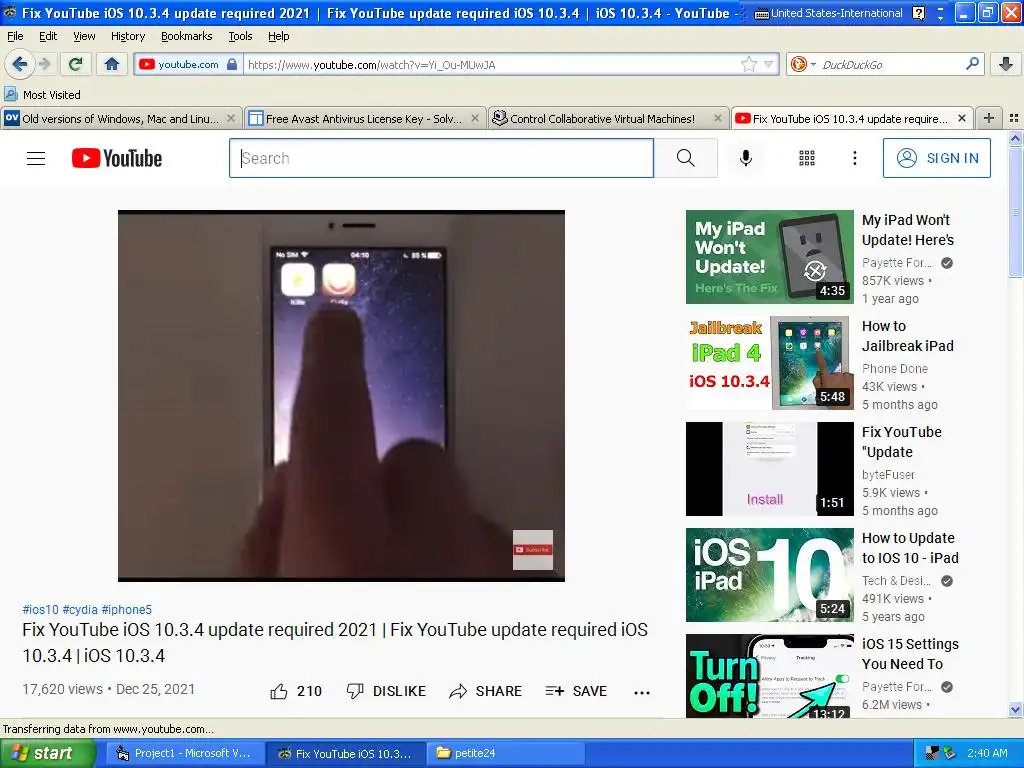Open the SHARE arrow option

tap(485, 691)
